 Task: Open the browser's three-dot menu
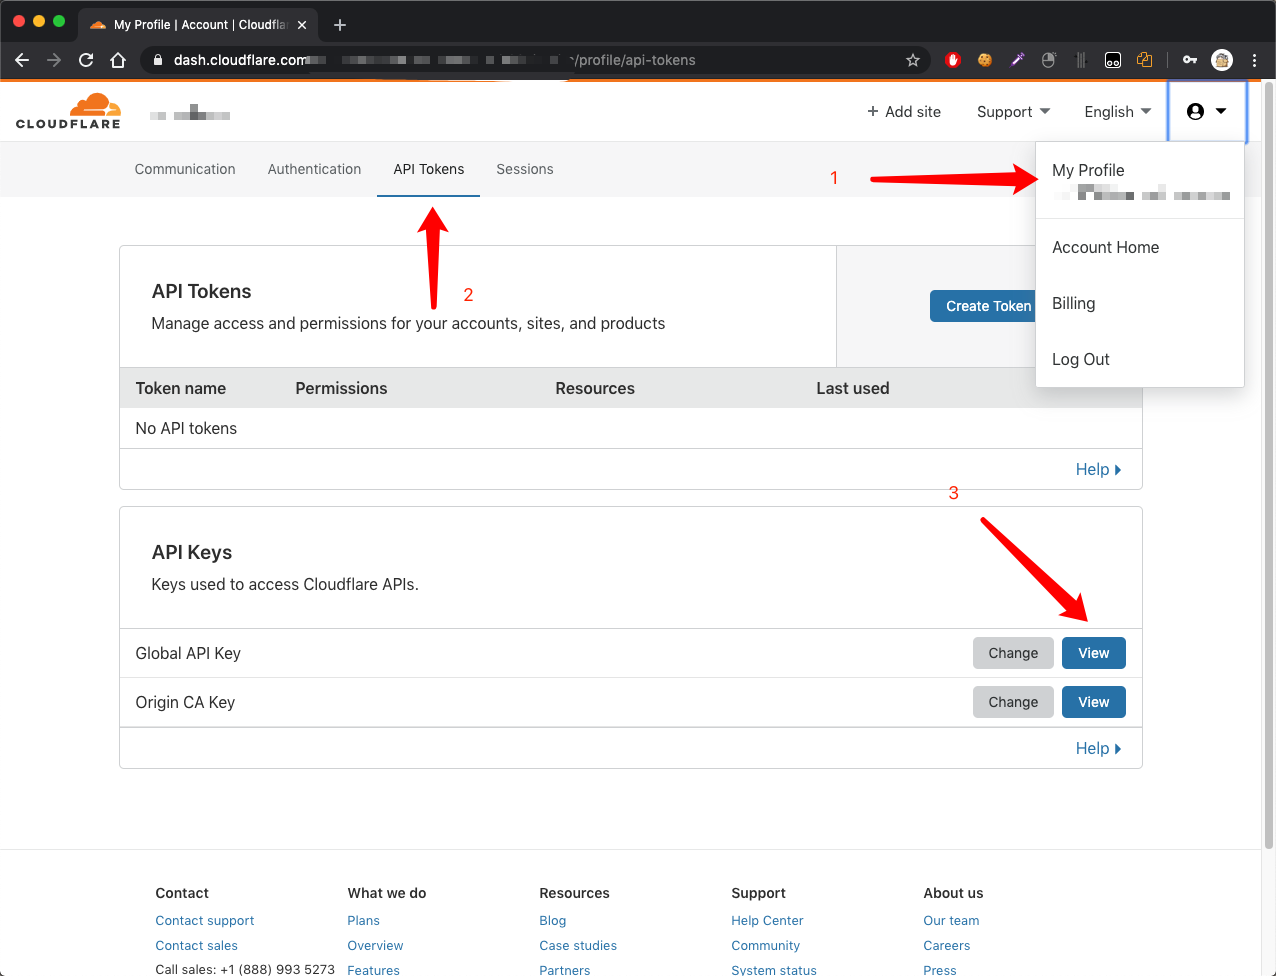1254,60
